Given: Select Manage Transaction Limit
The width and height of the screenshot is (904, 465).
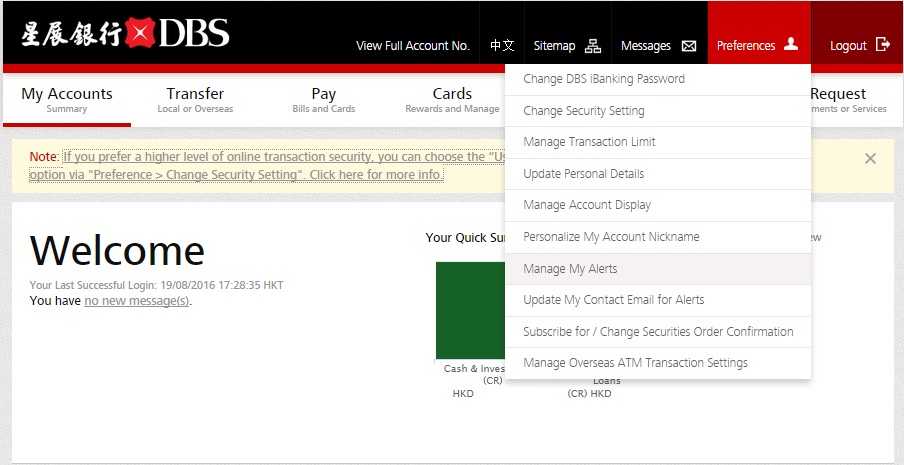Looking at the screenshot, I should (x=658, y=142).
